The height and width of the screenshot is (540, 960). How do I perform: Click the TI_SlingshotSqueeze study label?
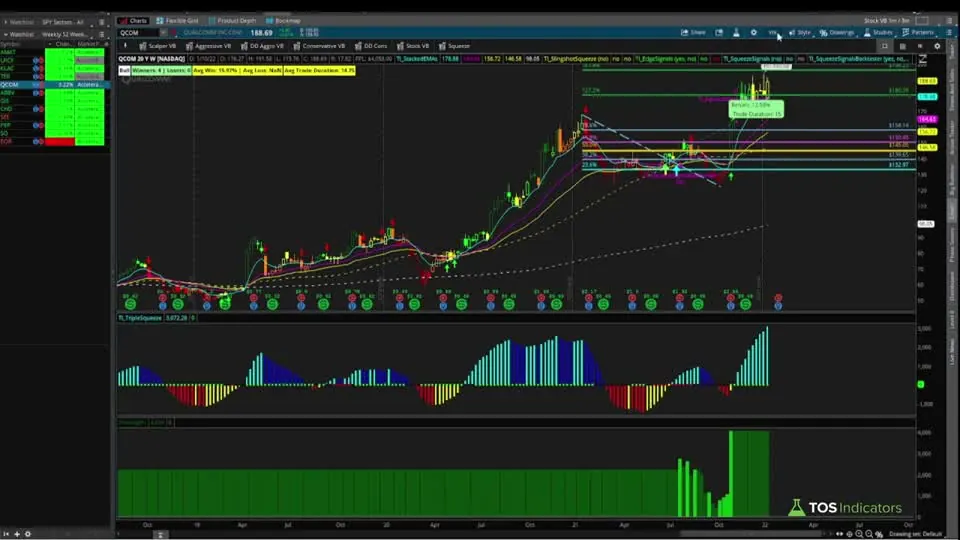pyautogui.click(x=576, y=59)
